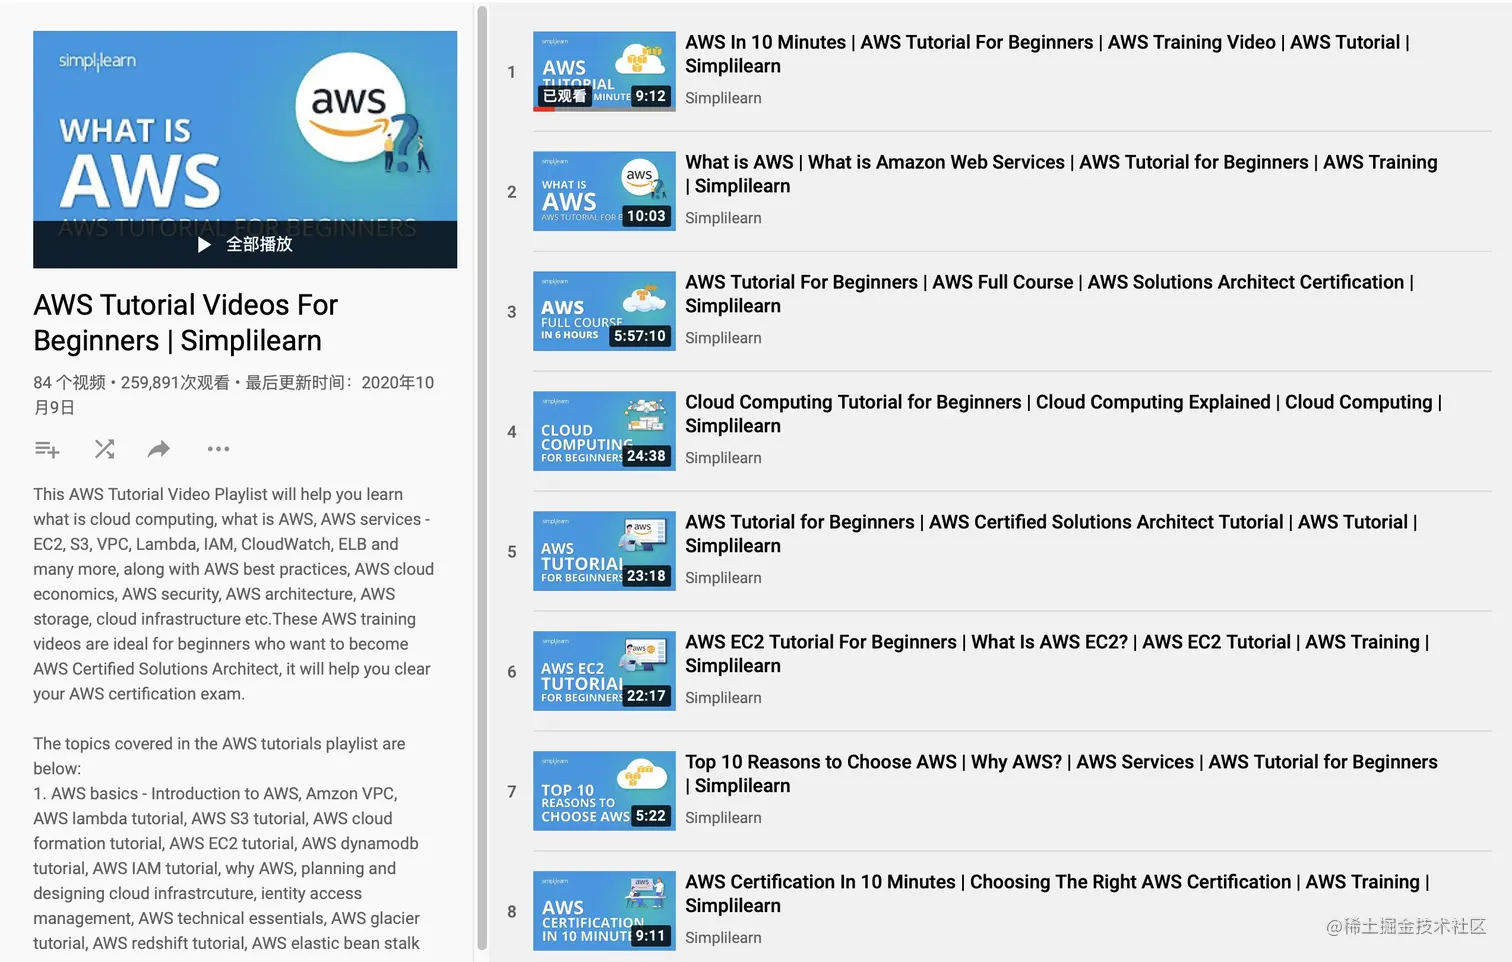Click Simplilearn channel under video 2

(x=723, y=218)
